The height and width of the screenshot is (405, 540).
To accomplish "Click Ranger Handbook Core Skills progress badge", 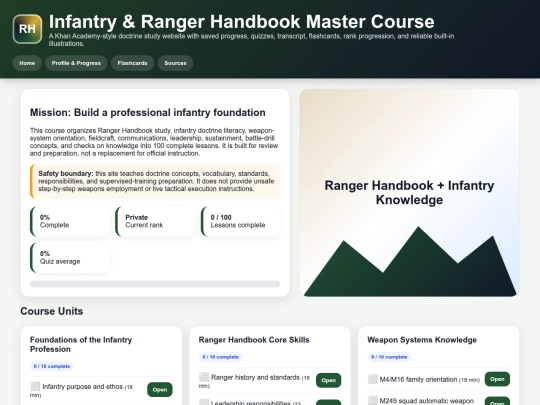I will (x=220, y=357).
